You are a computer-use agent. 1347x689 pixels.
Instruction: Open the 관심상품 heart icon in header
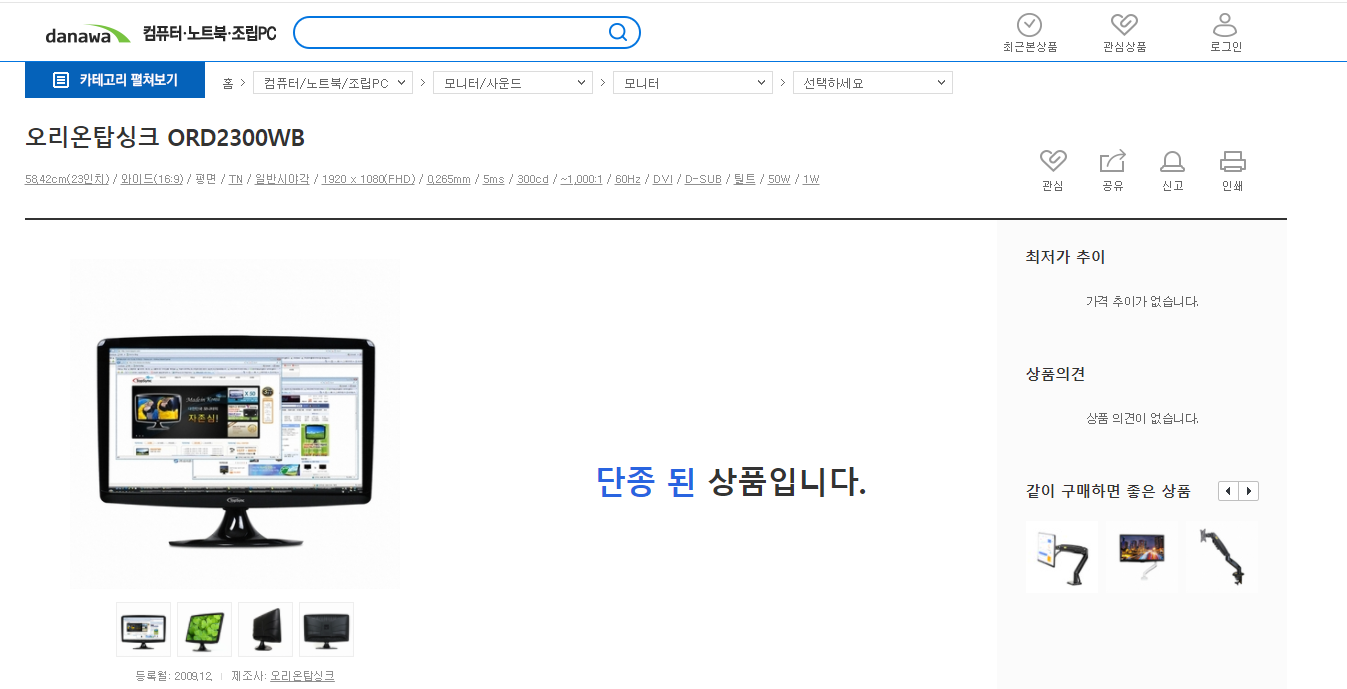(1125, 25)
